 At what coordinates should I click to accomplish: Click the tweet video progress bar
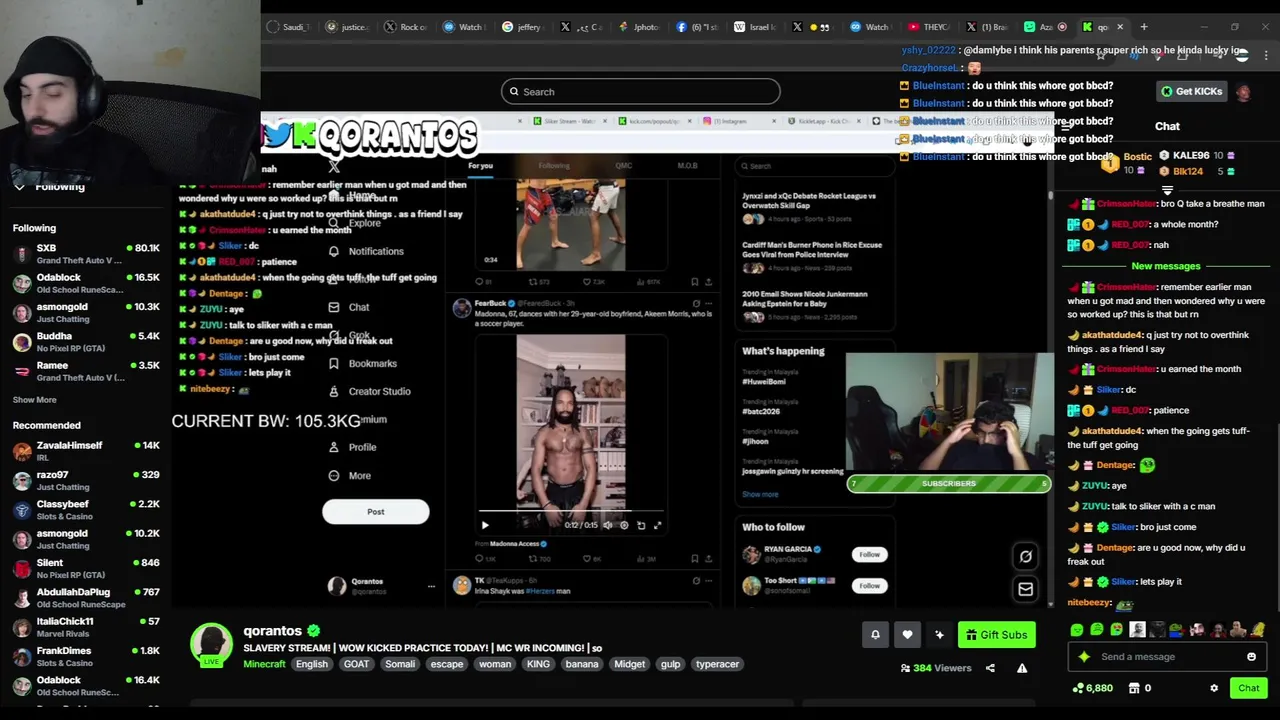click(570, 512)
